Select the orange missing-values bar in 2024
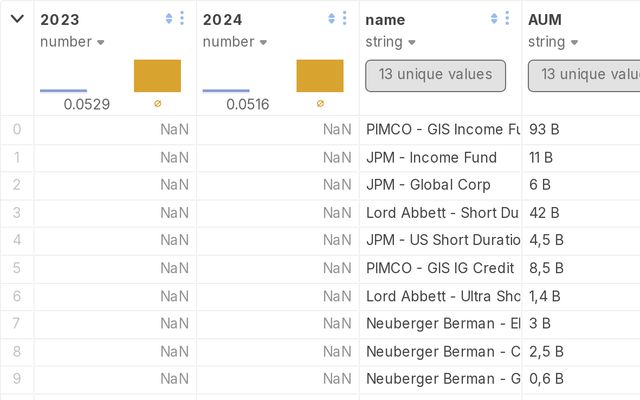 click(320, 76)
